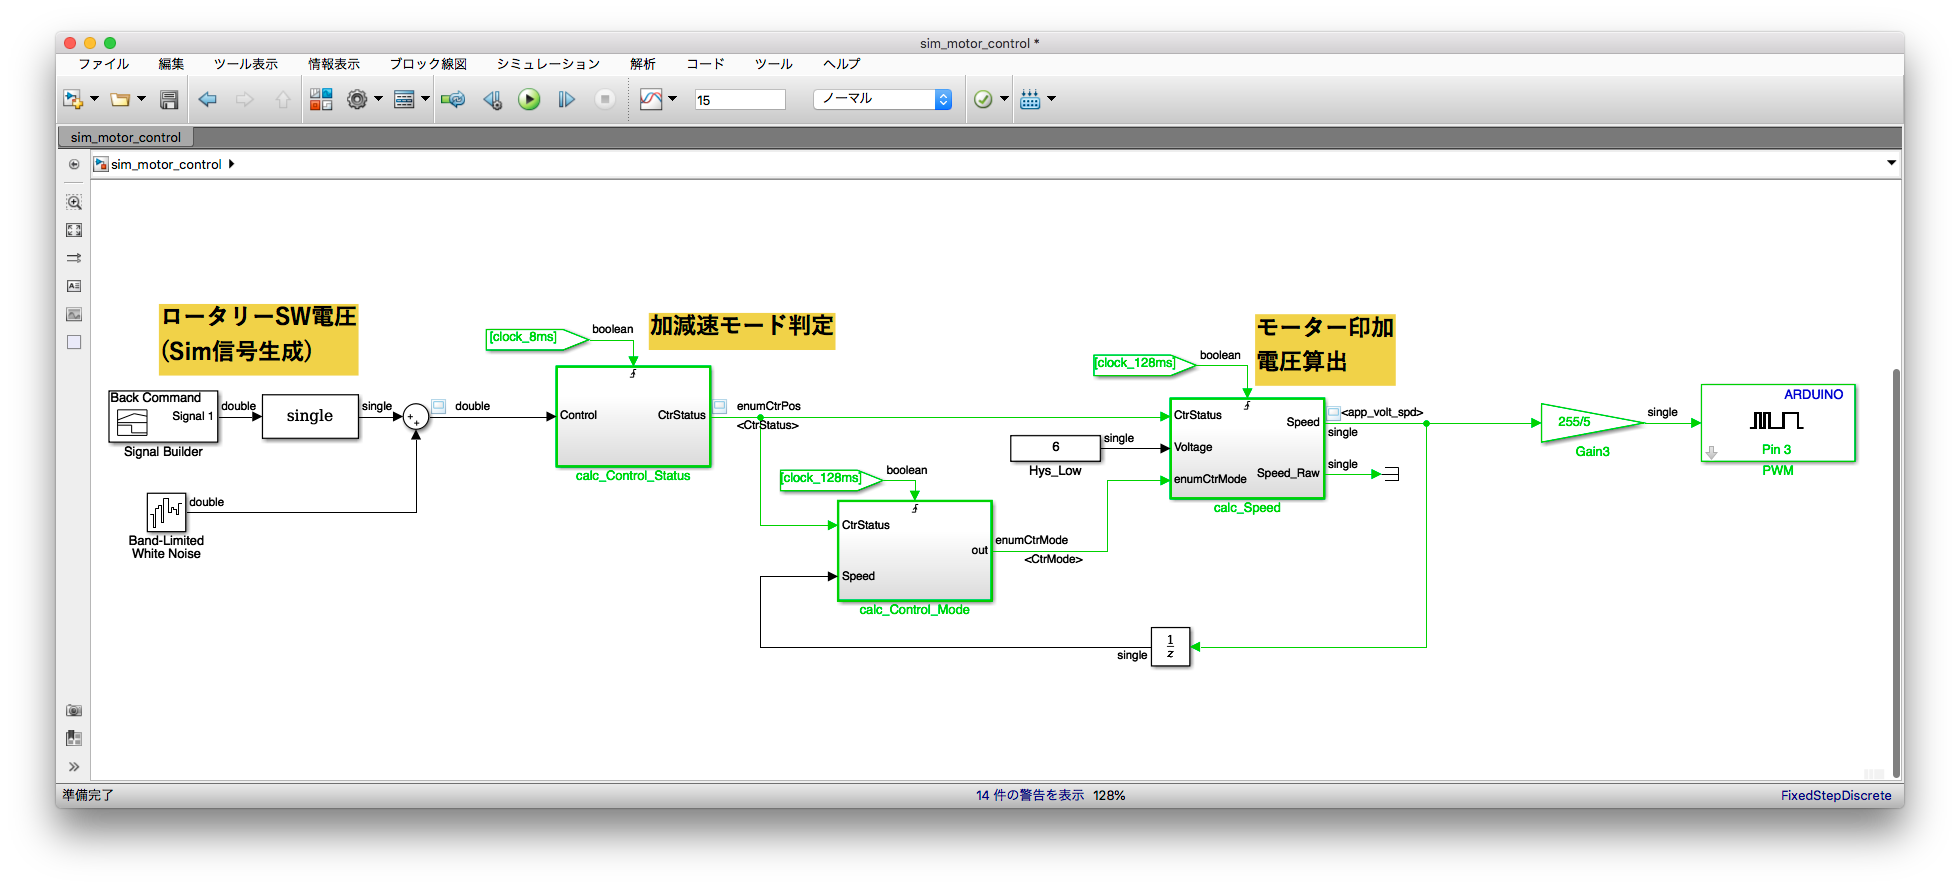Open the Open-file dropdown arrow
The image size is (1960, 888).
pos(141,99)
